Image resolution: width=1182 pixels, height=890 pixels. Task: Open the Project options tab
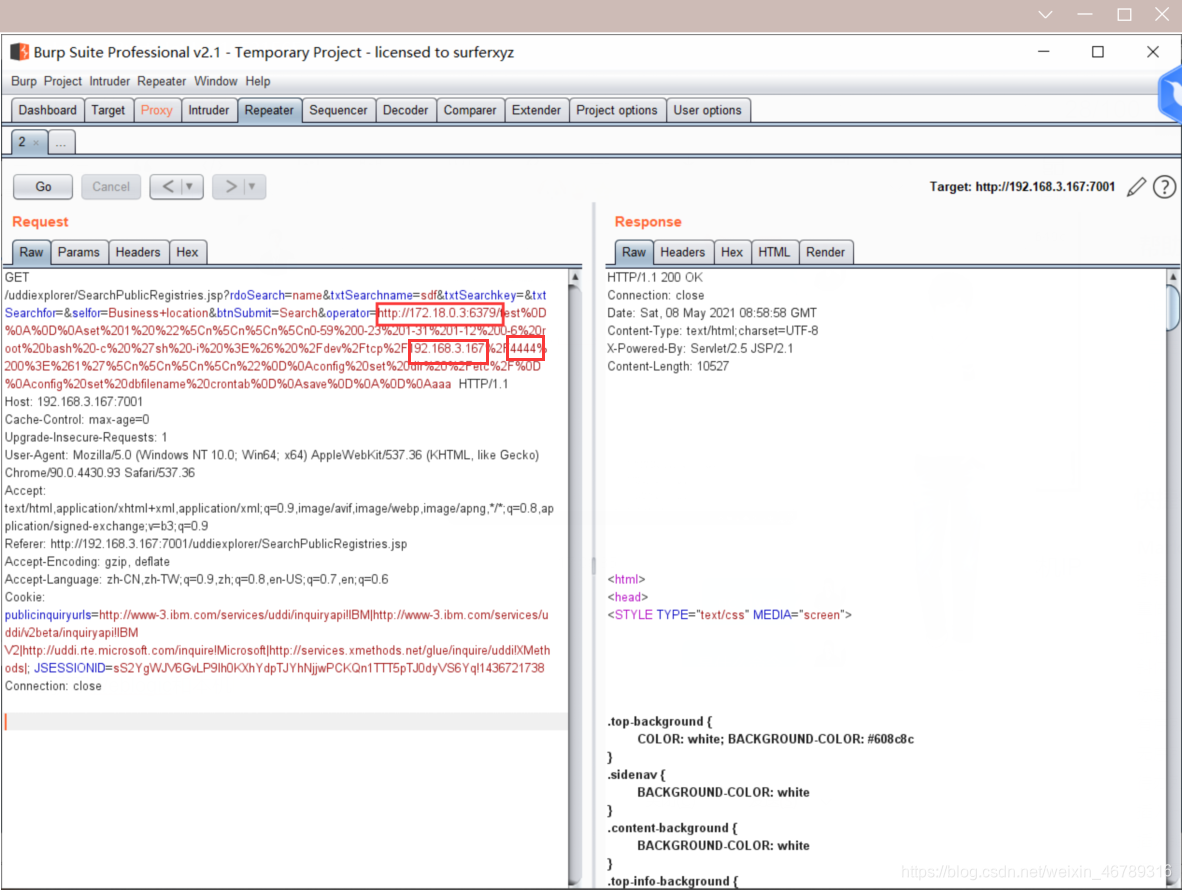click(617, 110)
